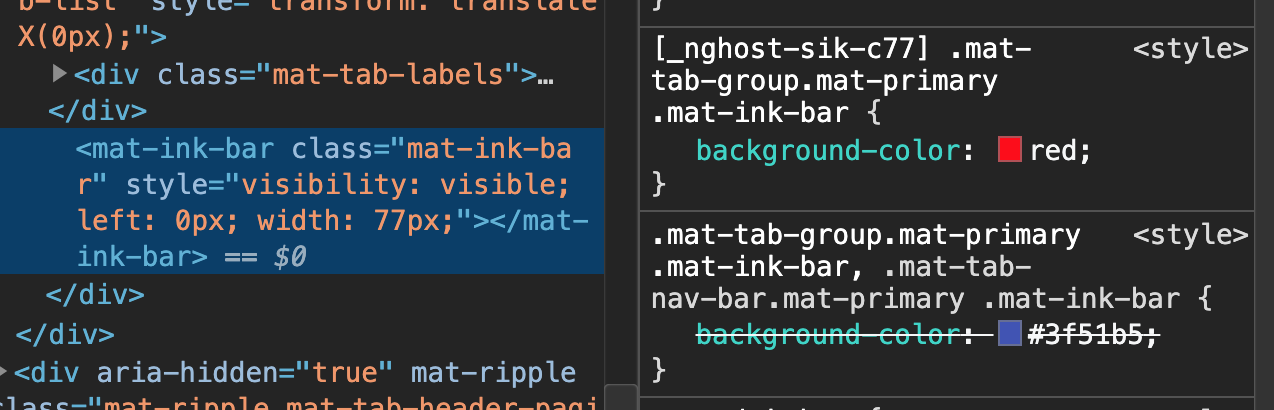Click the .mat-tab-group.mat-primary selector in second rule
Image resolution: width=1274 pixels, height=410 pixels.
pos(866,236)
